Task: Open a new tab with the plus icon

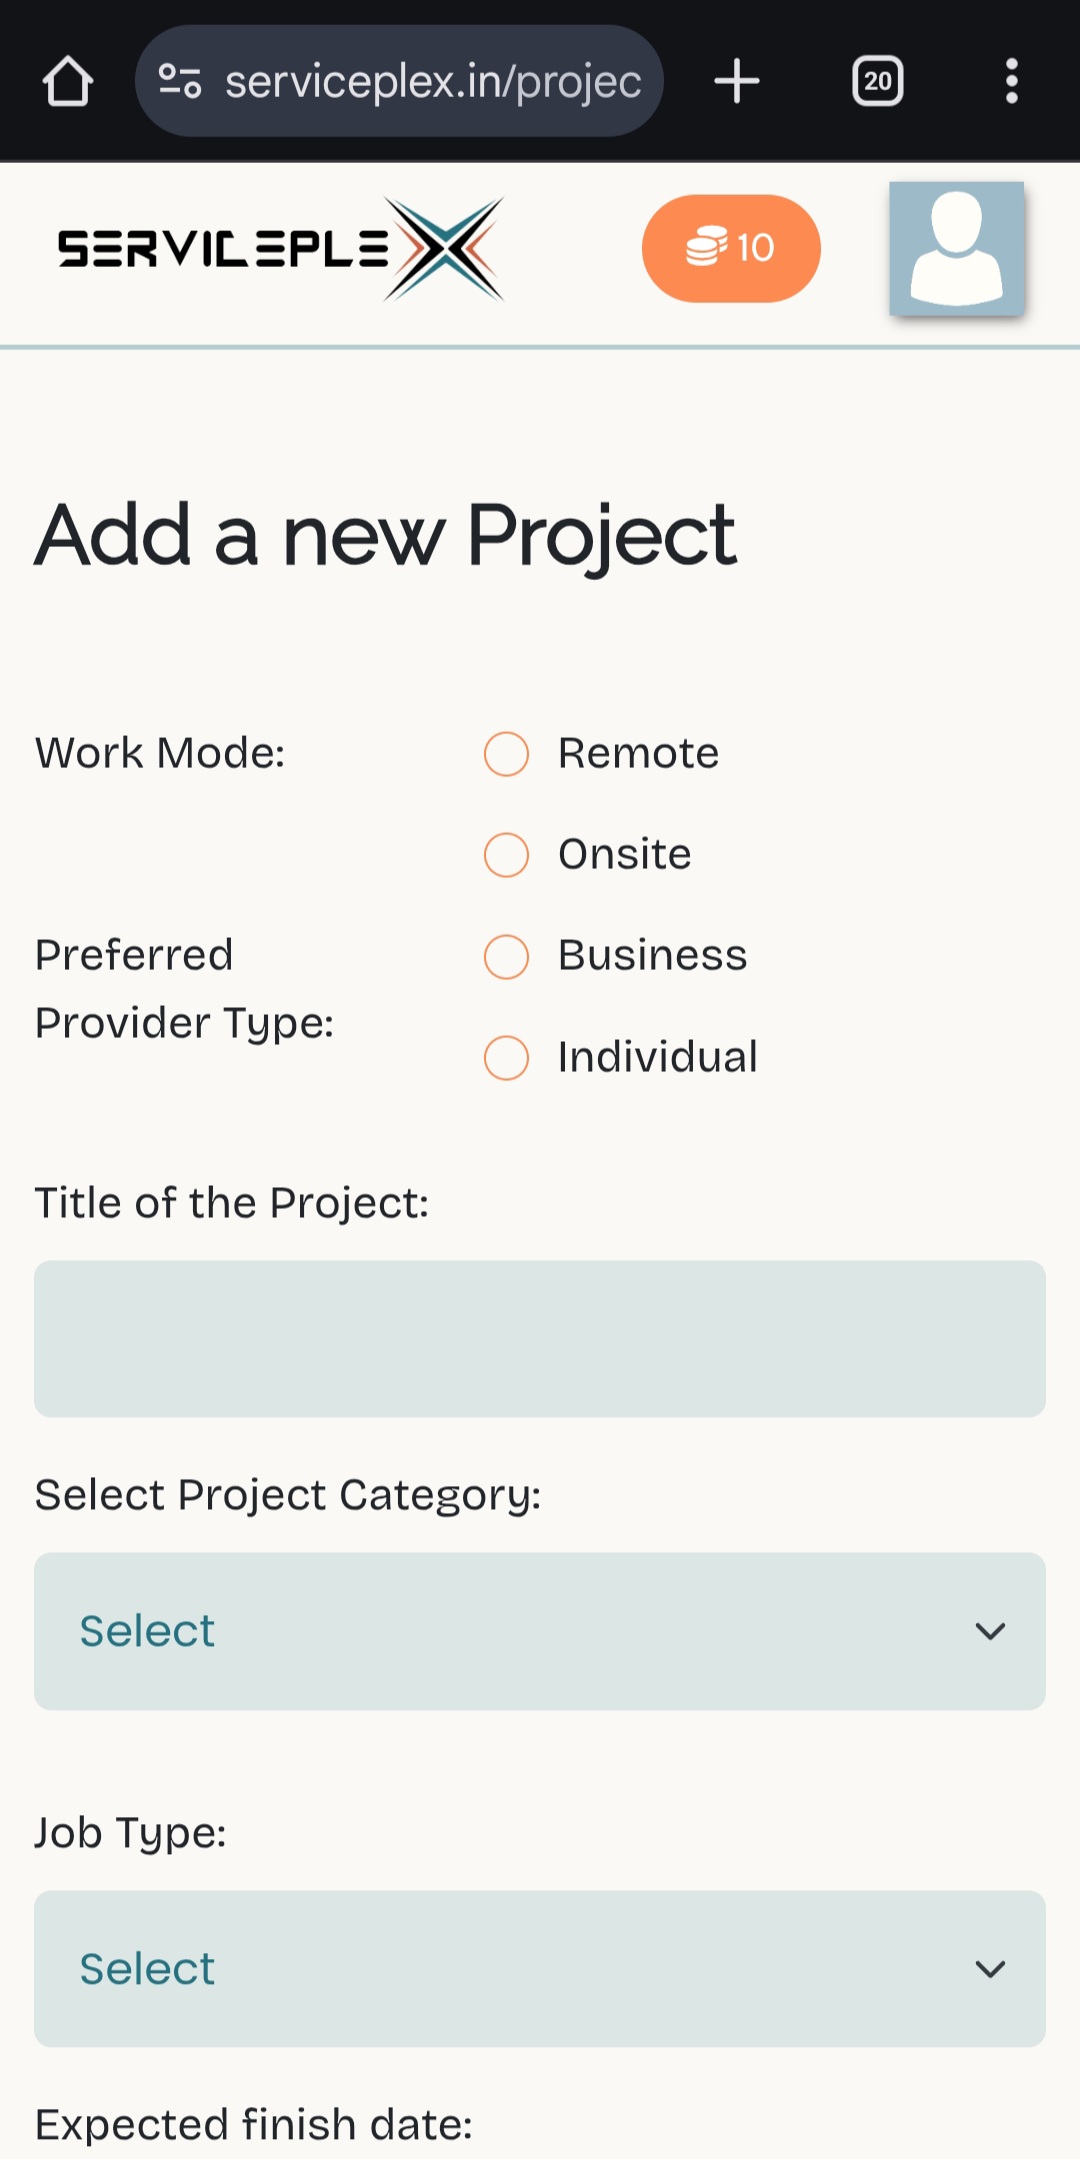Action: click(x=736, y=81)
